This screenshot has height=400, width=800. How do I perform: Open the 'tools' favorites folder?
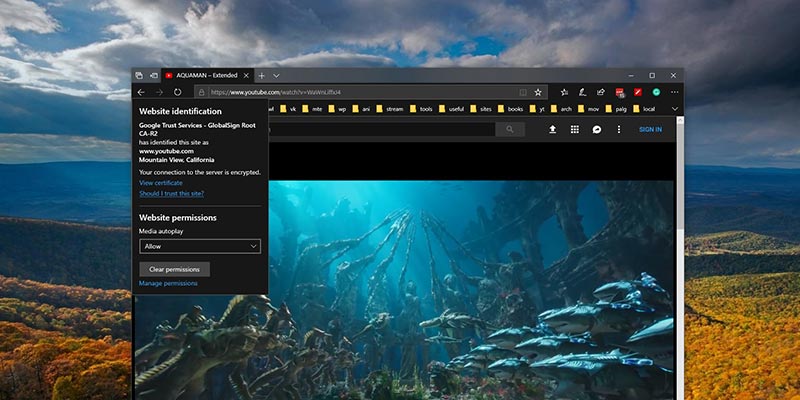coord(424,108)
